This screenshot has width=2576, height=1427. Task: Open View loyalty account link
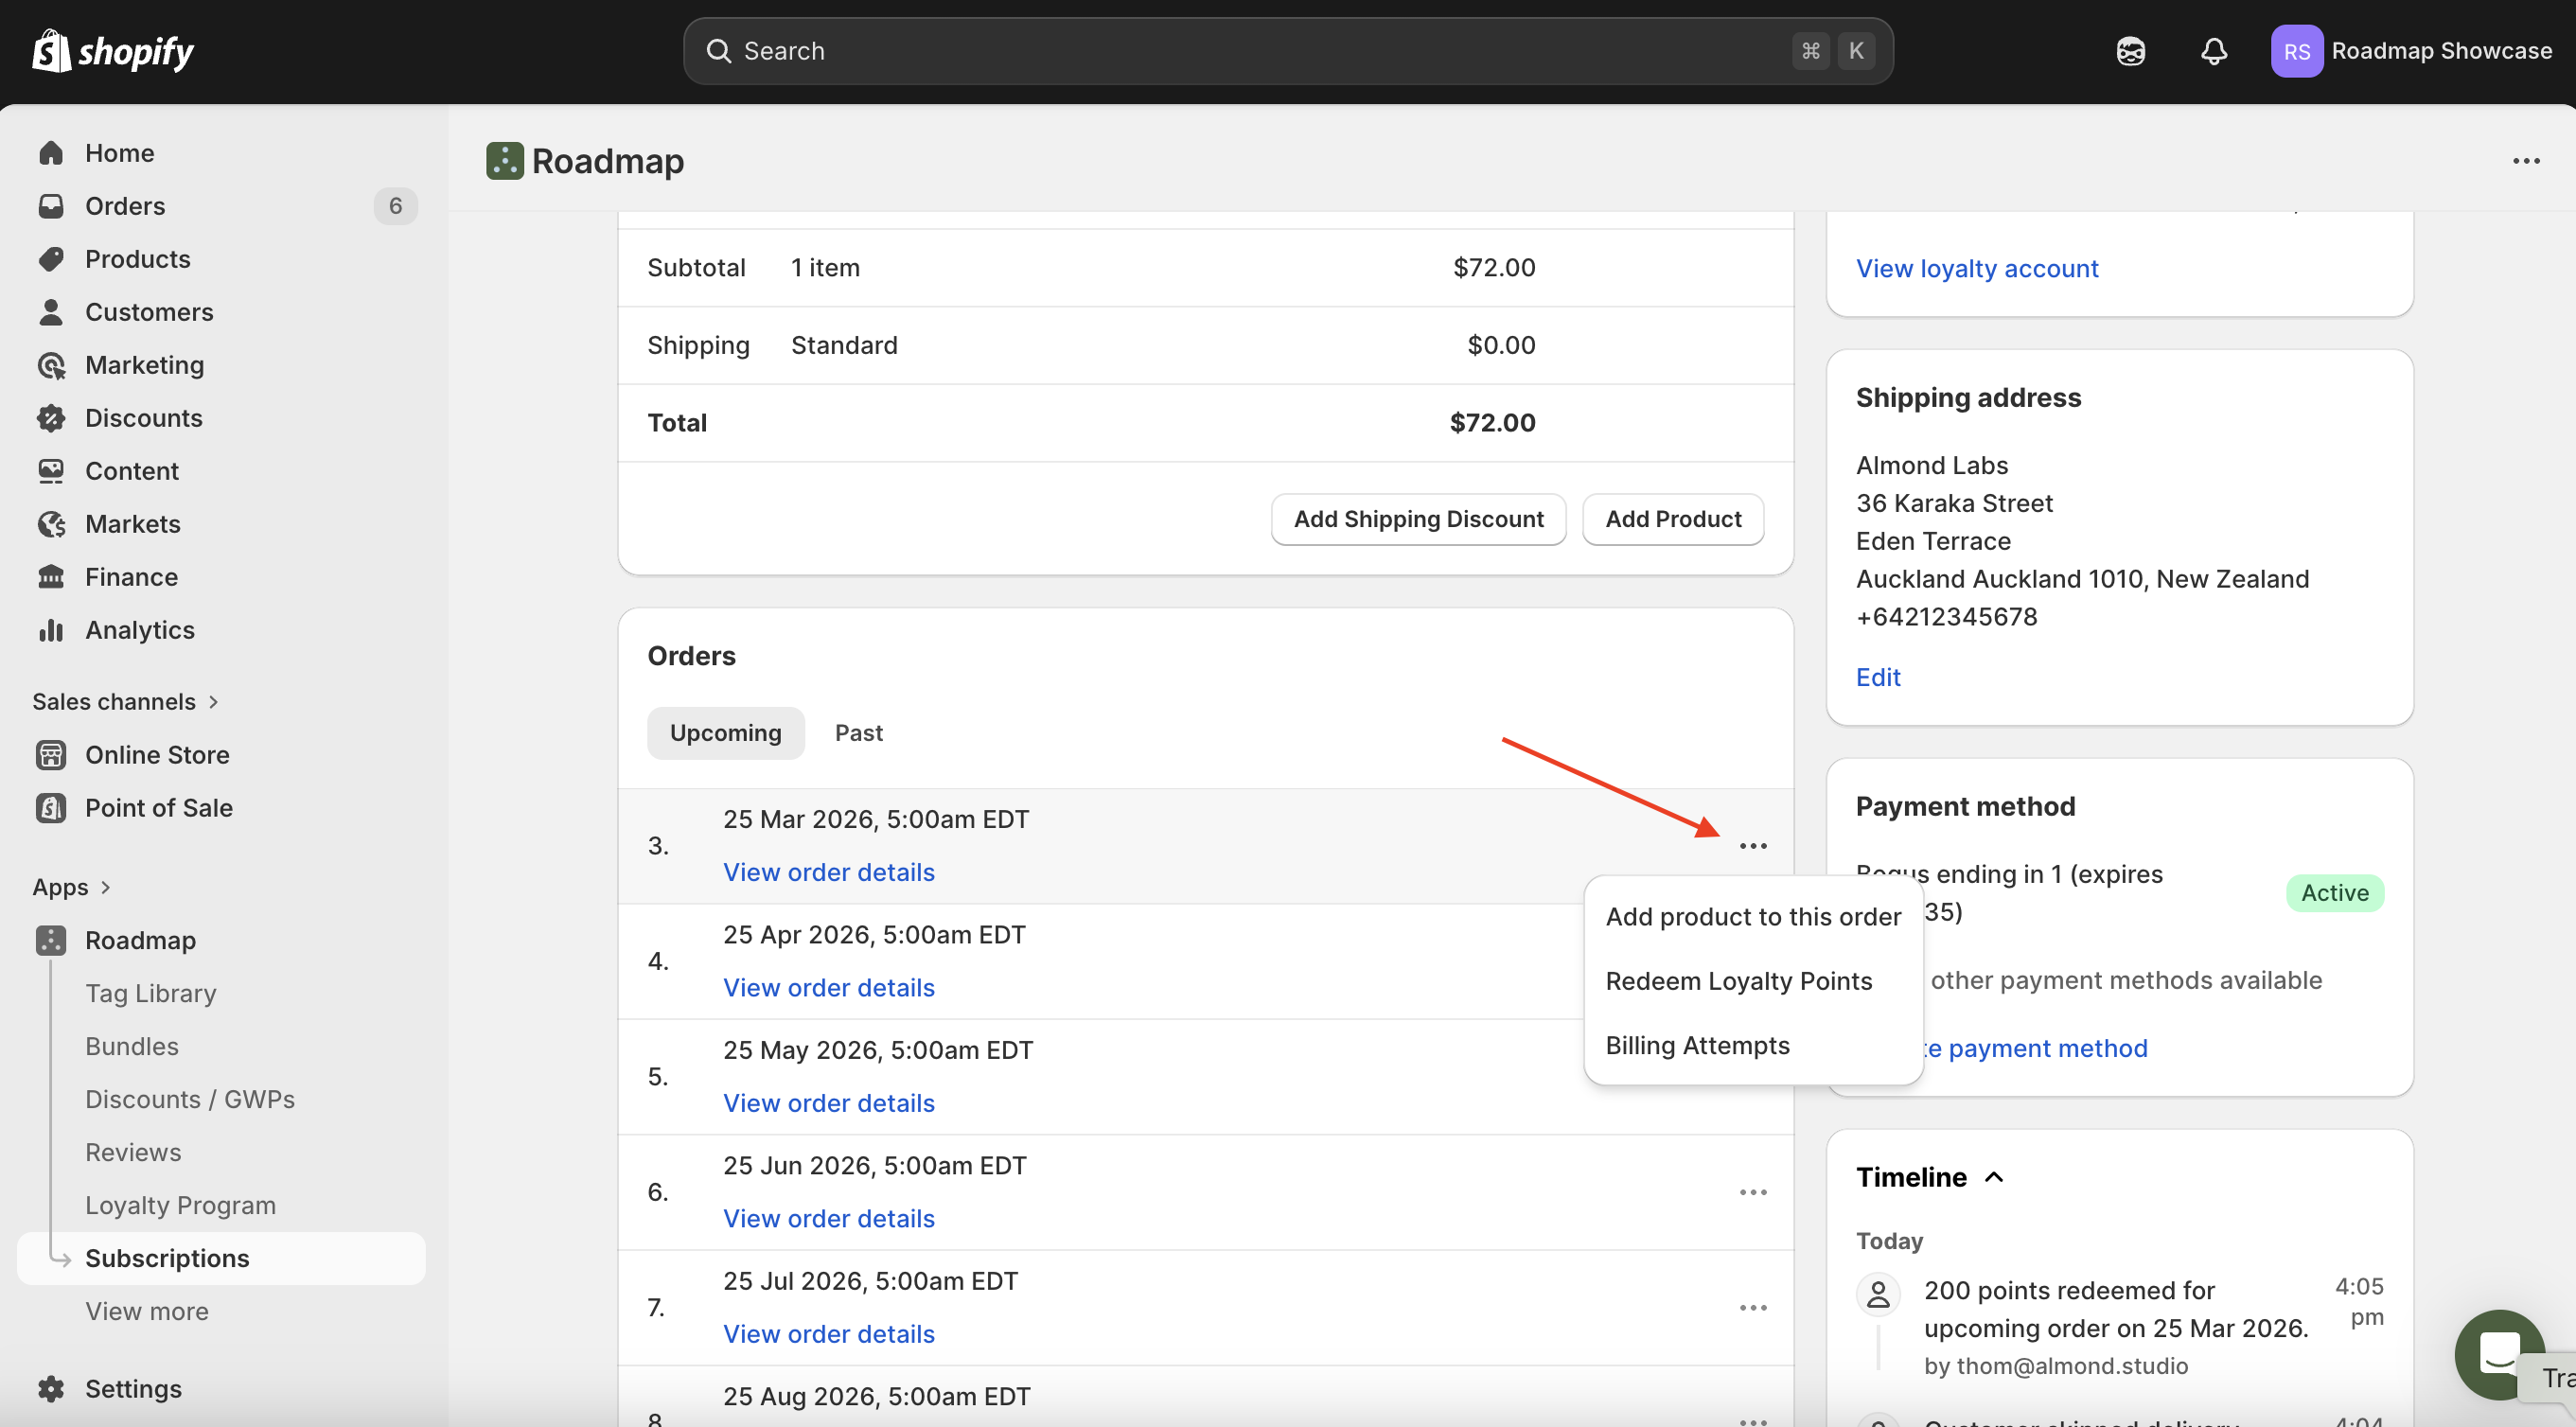pyautogui.click(x=1976, y=268)
